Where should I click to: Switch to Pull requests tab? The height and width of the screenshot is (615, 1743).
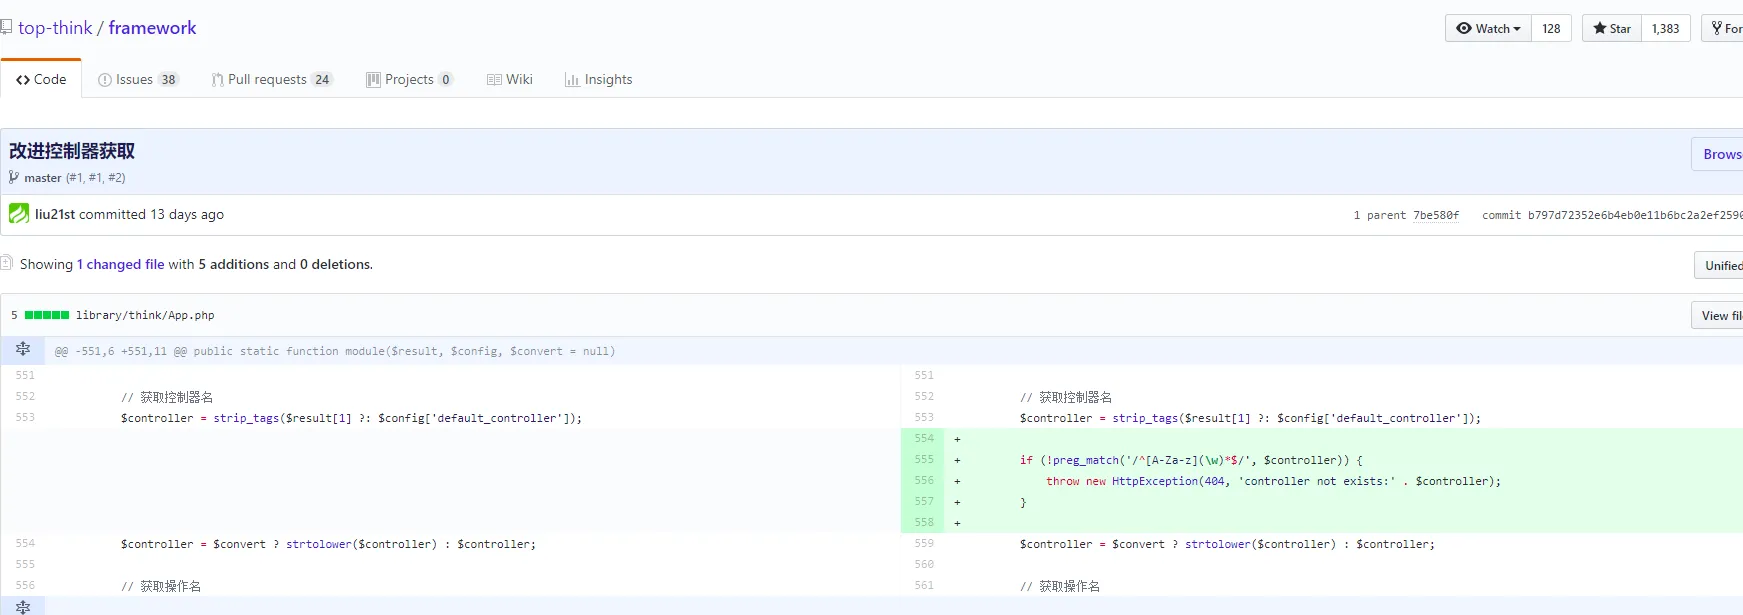click(270, 79)
